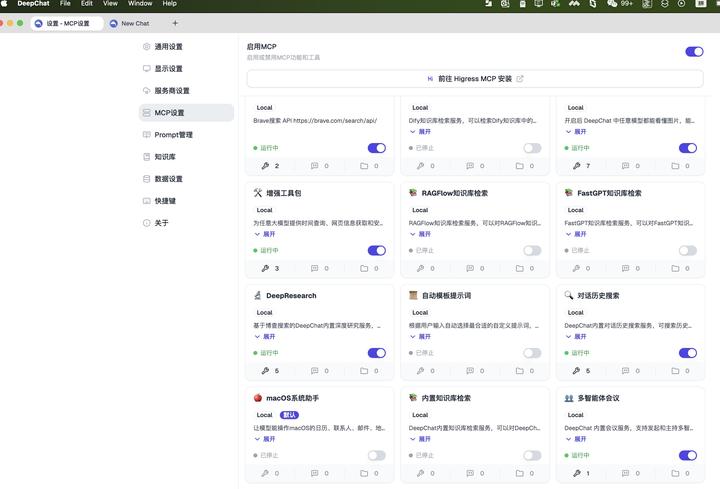Click the wrench tools icon on Brave search card

(x=265, y=166)
